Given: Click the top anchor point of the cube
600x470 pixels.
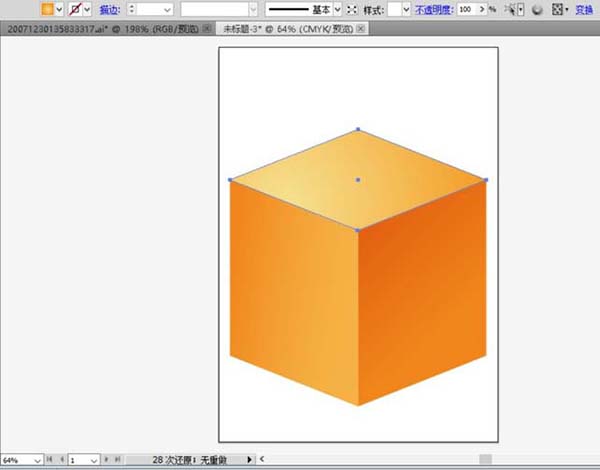Looking at the screenshot, I should pyautogui.click(x=358, y=129).
